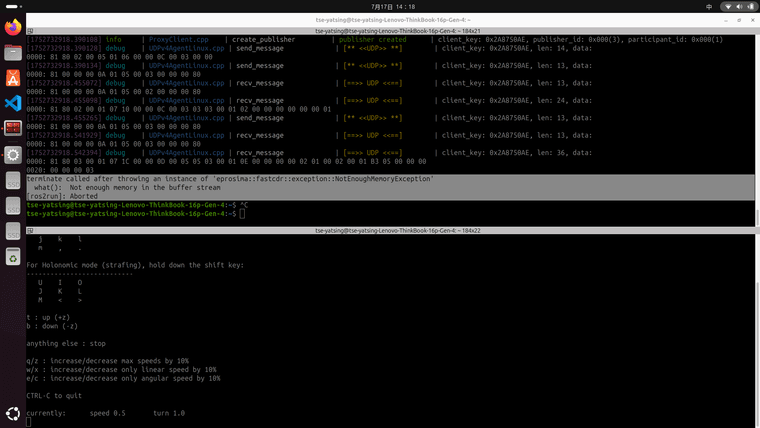Click 'e/c : increase/decrease only angular speed' line
The height and width of the screenshot is (428, 760).
click(123, 379)
